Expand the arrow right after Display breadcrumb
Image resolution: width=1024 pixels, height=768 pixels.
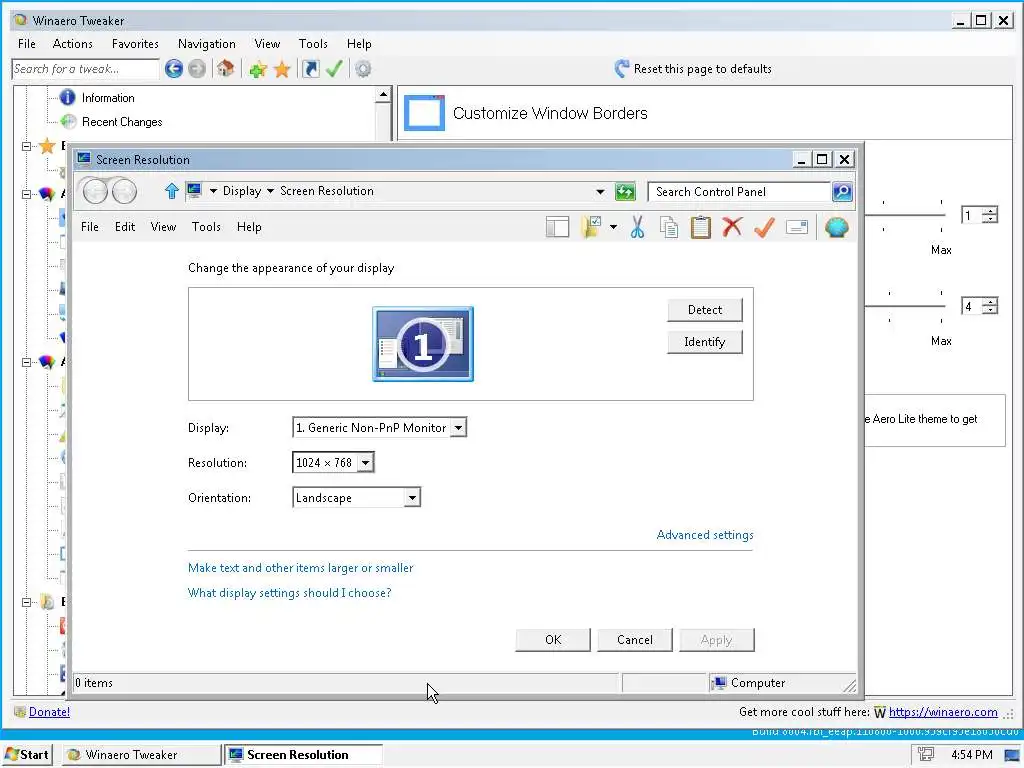point(270,191)
